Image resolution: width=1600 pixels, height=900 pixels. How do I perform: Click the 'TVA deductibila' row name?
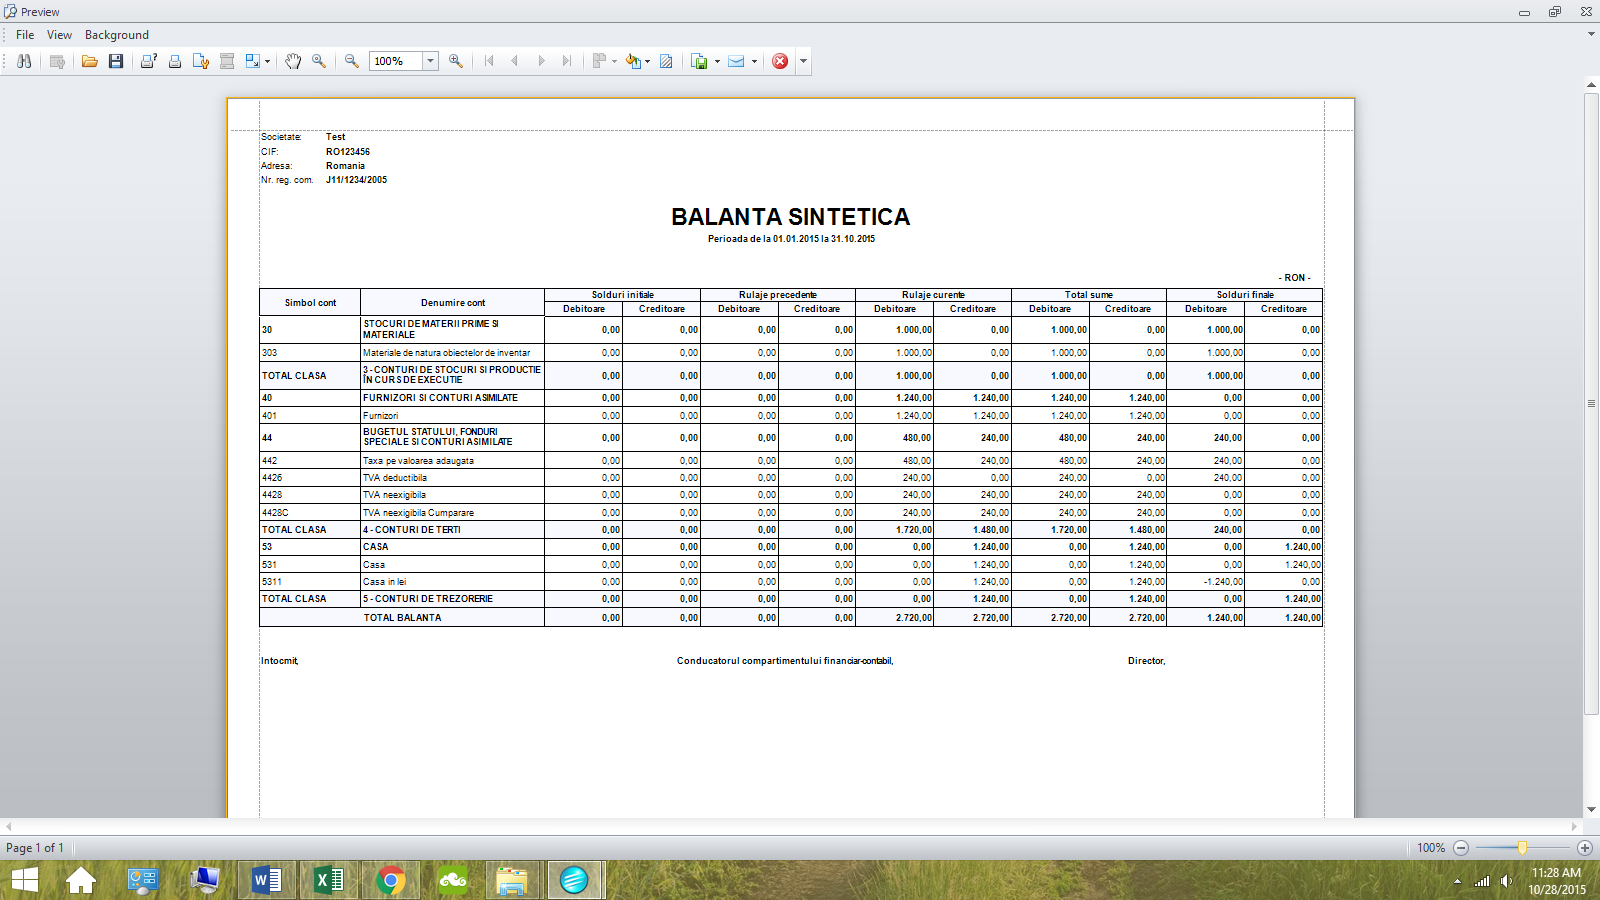tap(394, 478)
